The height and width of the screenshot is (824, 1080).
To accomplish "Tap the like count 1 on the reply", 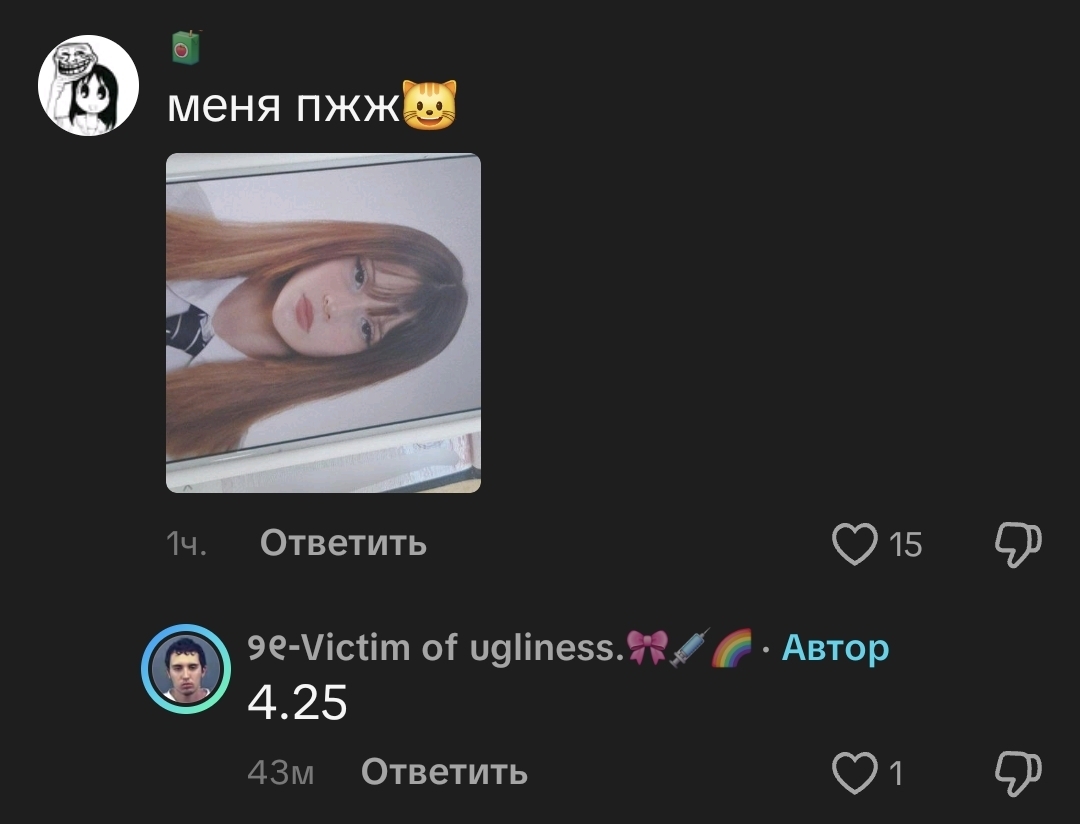I will click(895, 774).
